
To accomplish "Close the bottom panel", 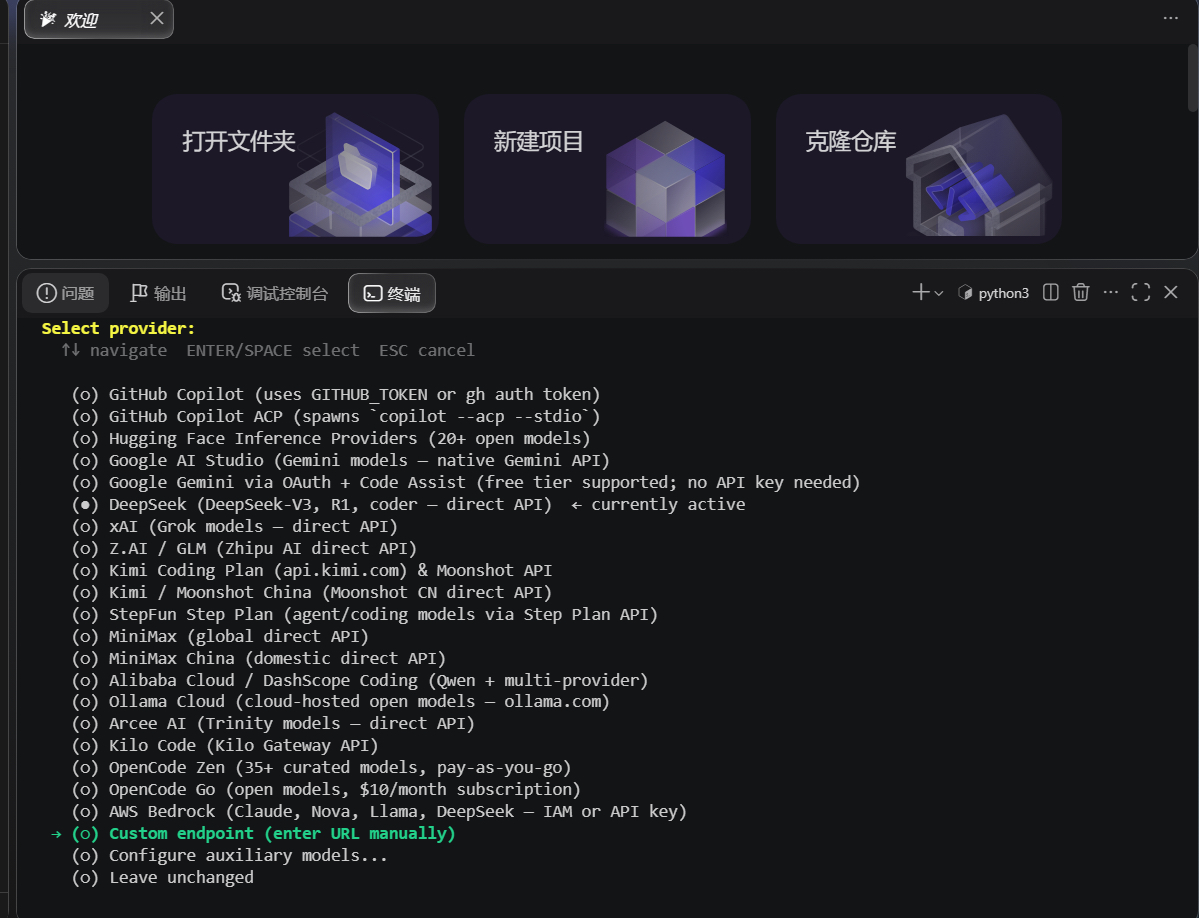I will (x=1171, y=292).
